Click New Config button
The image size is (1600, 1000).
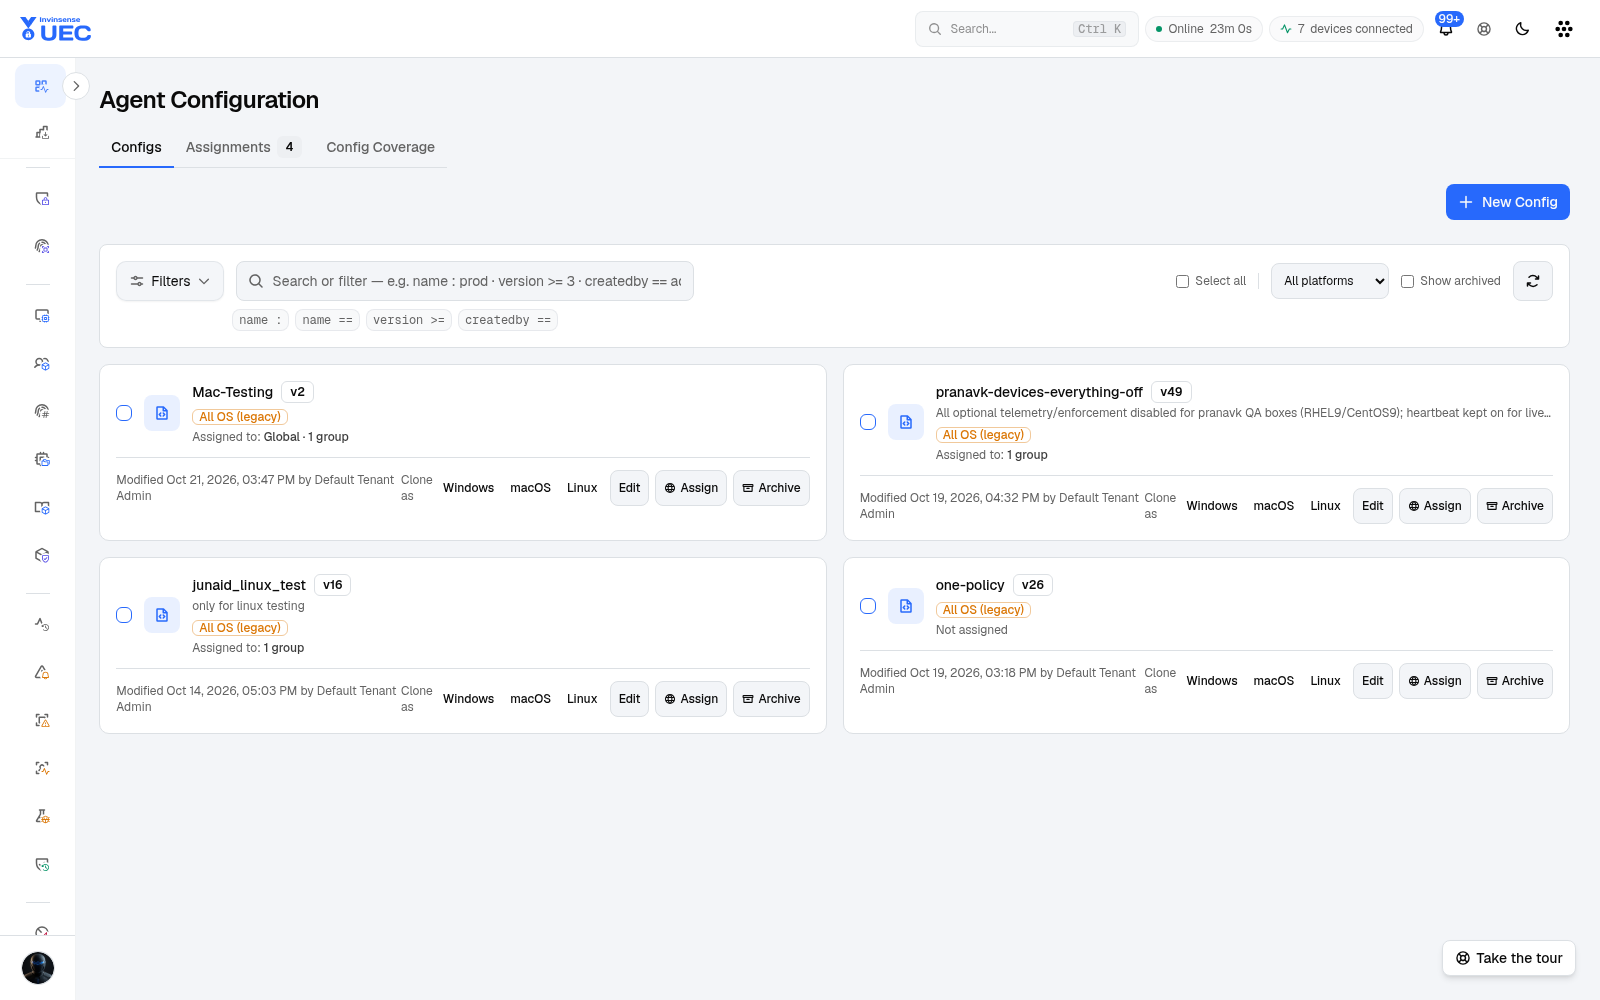1507,202
